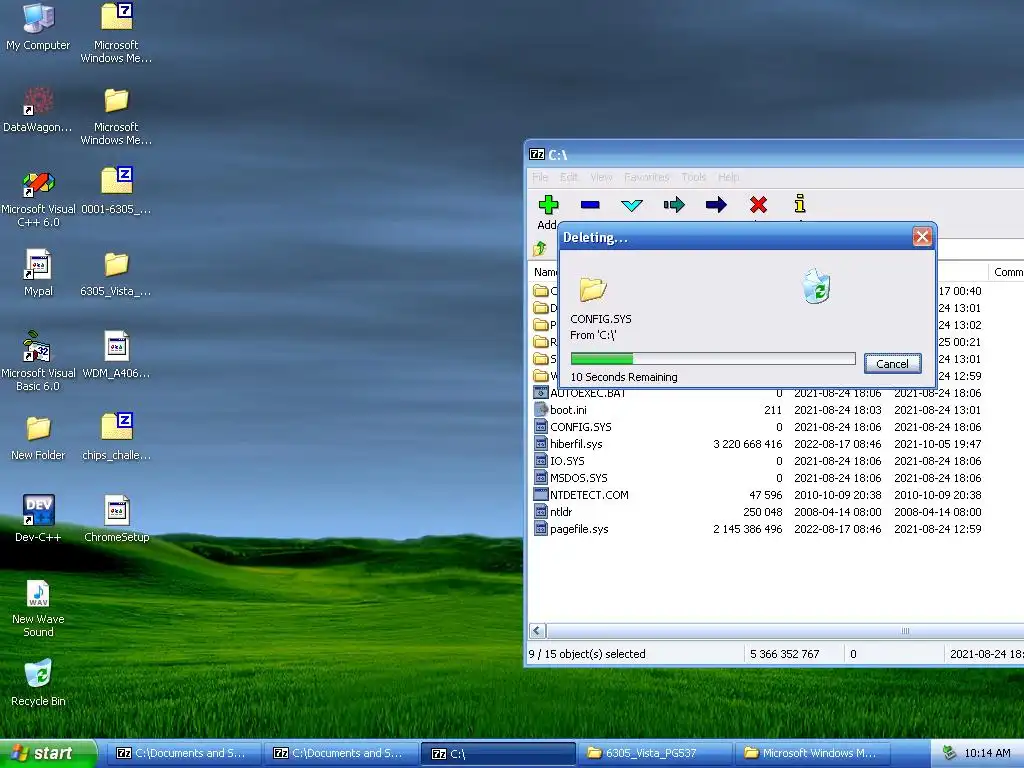Viewport: 1024px width, 768px height.
Task: Select the ChromeSetup desktop icon
Action: (116, 519)
